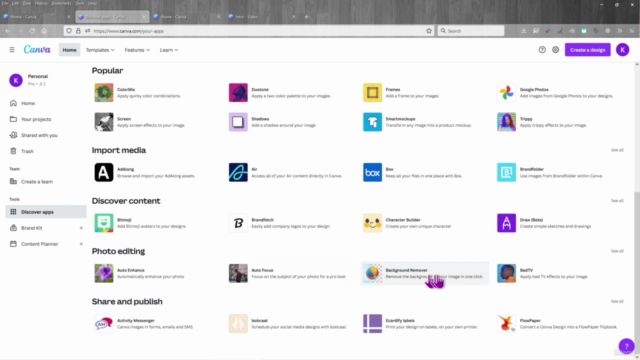The width and height of the screenshot is (640, 360).
Task: Open the Brandfetch app icon
Action: coord(238,223)
